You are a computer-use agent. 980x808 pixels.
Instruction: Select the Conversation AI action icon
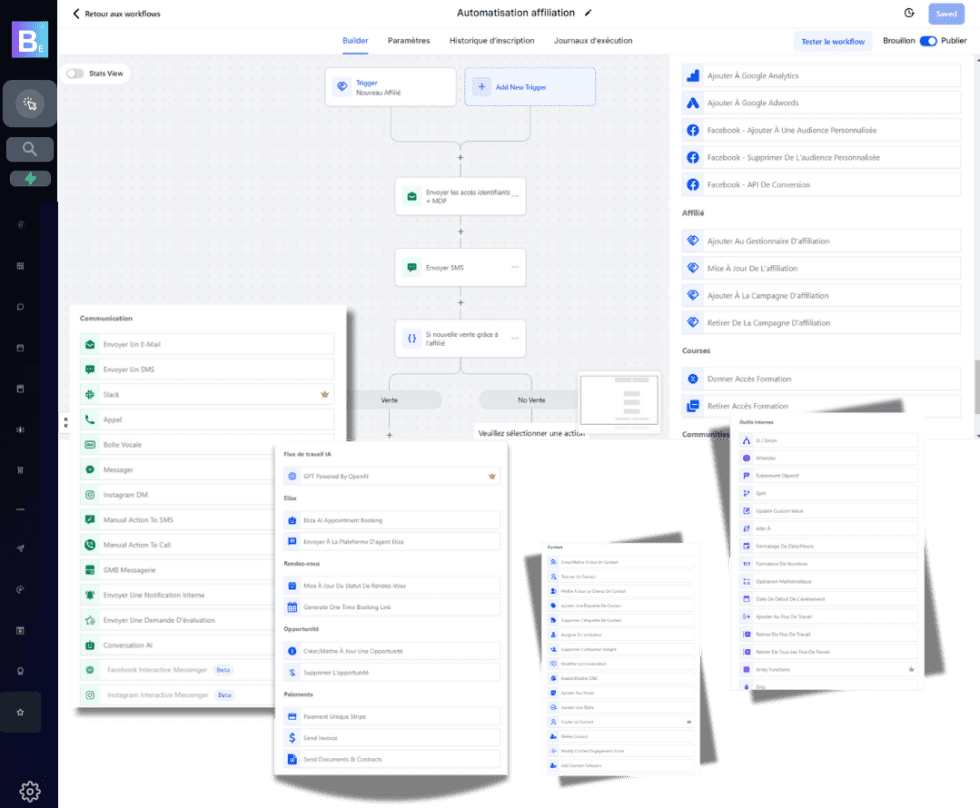tap(90, 644)
